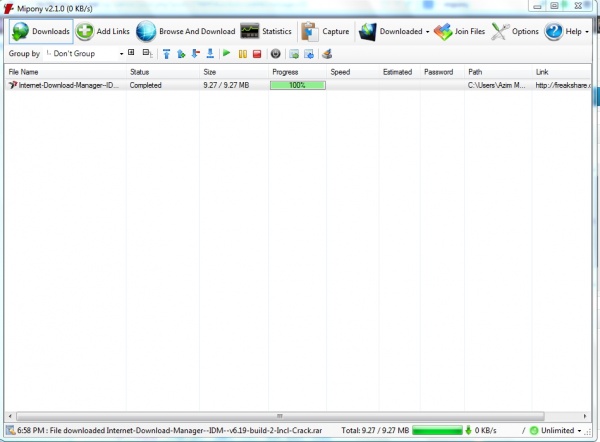Move selected download to top
Viewport: 600px width, 442px height.
166,54
